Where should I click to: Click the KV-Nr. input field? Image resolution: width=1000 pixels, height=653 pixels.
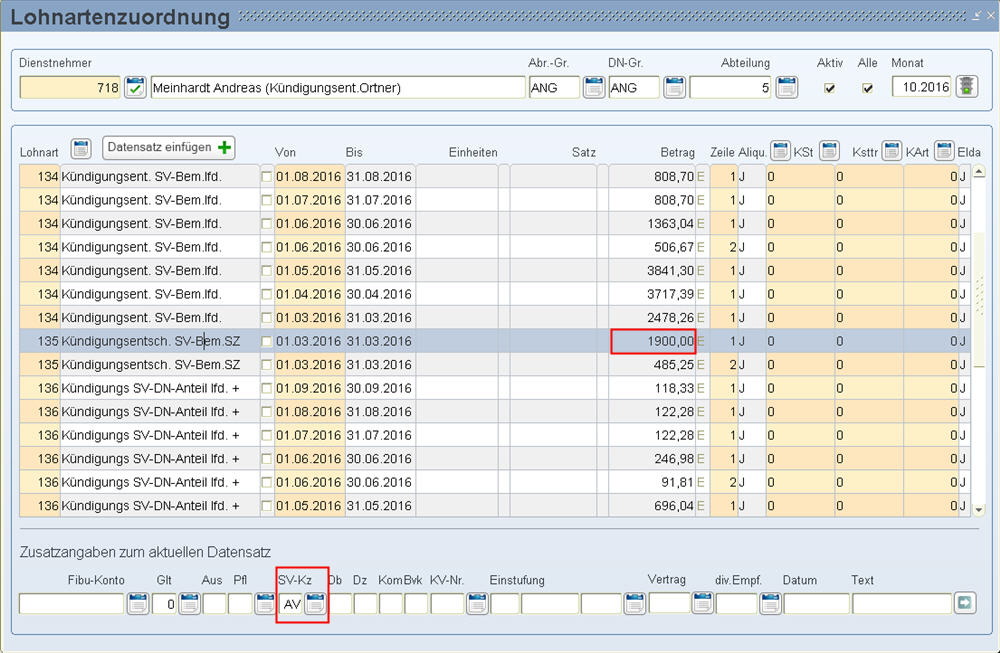click(447, 603)
